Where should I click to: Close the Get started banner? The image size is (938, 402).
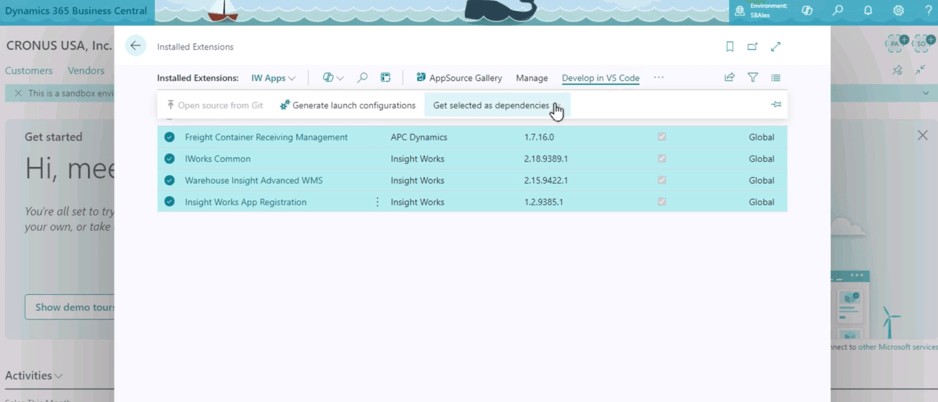922,136
